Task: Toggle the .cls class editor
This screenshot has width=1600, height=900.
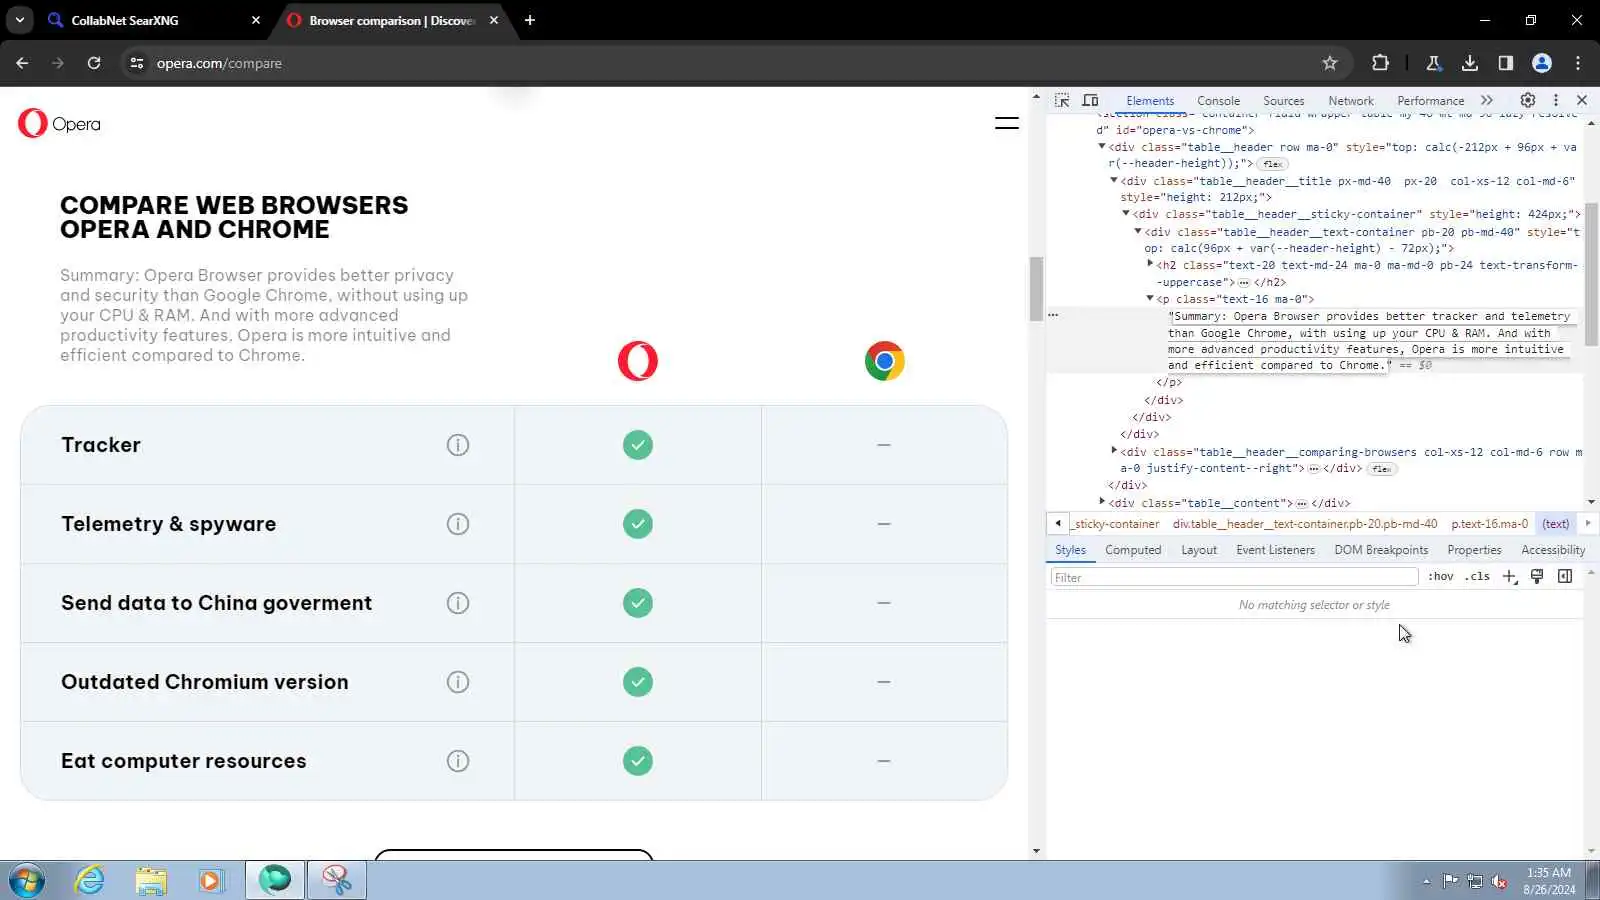Action: tap(1477, 577)
